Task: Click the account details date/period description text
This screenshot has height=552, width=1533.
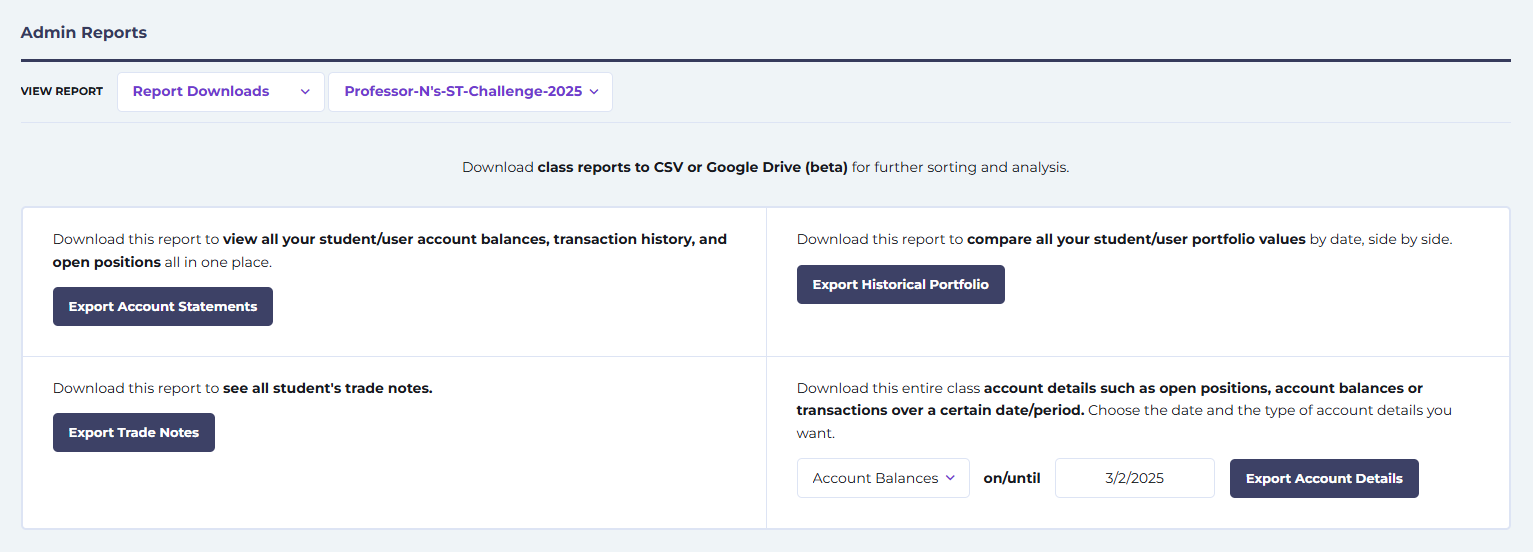Action: pos(1124,410)
